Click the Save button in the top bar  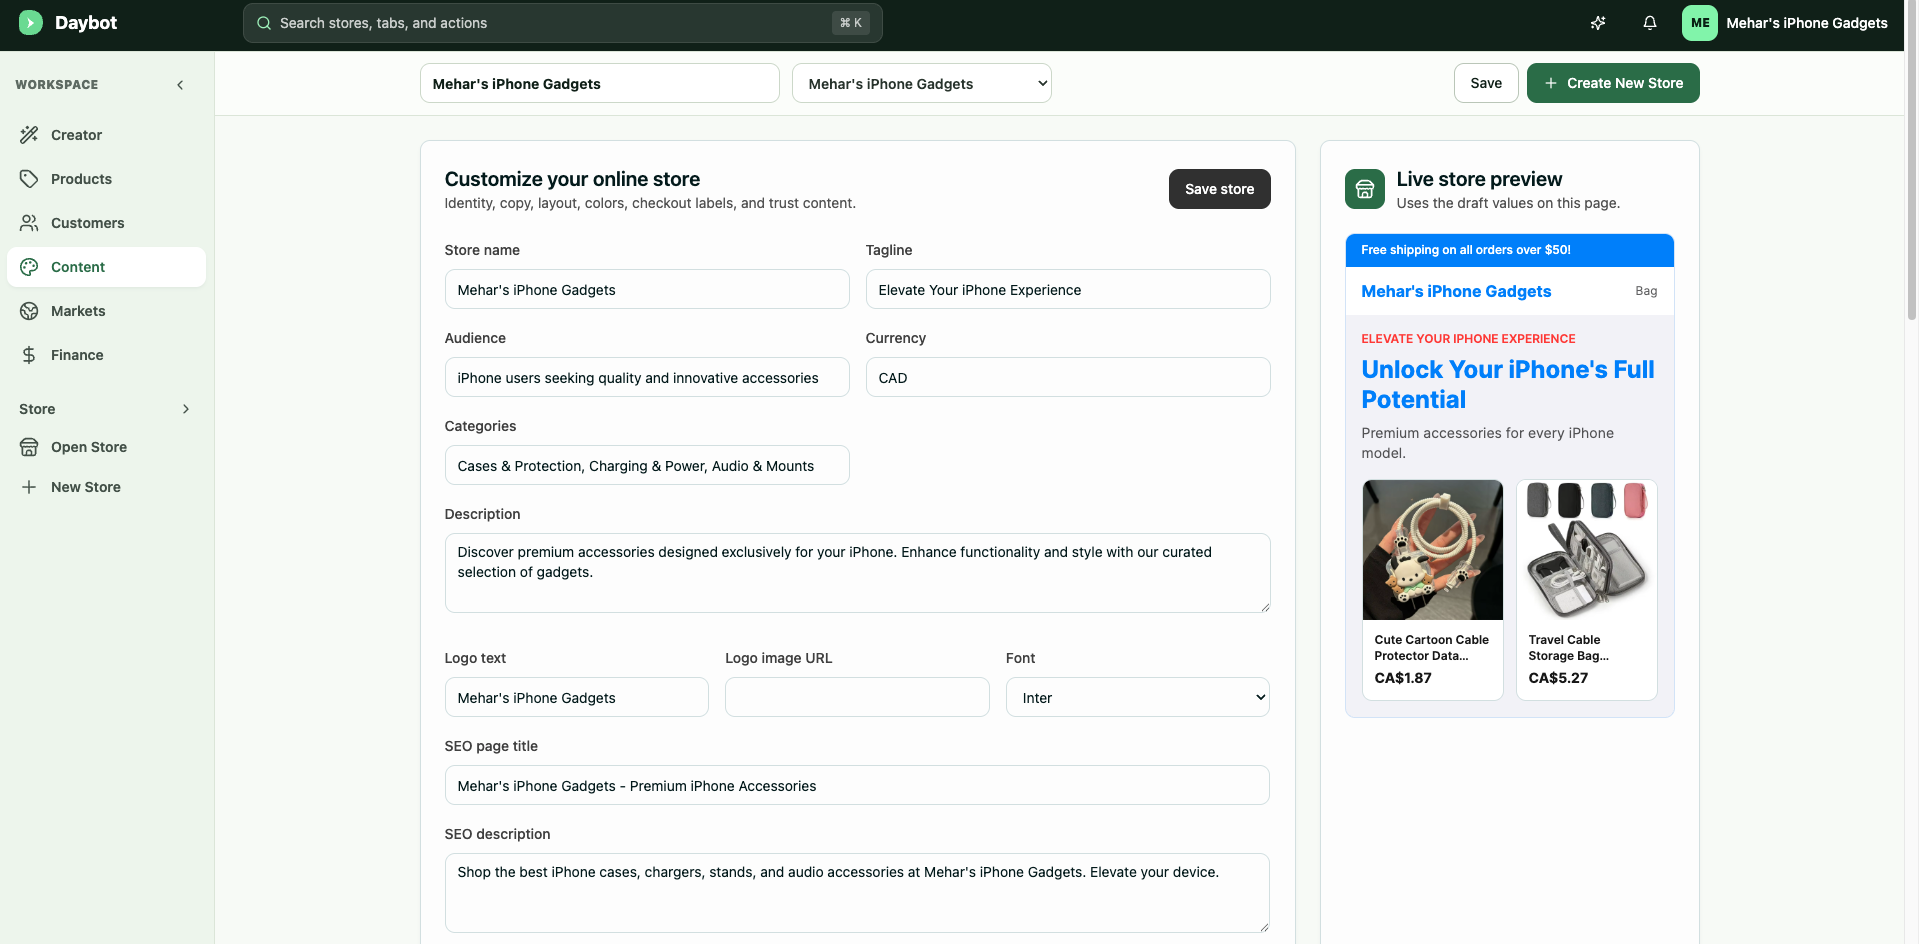click(x=1486, y=83)
